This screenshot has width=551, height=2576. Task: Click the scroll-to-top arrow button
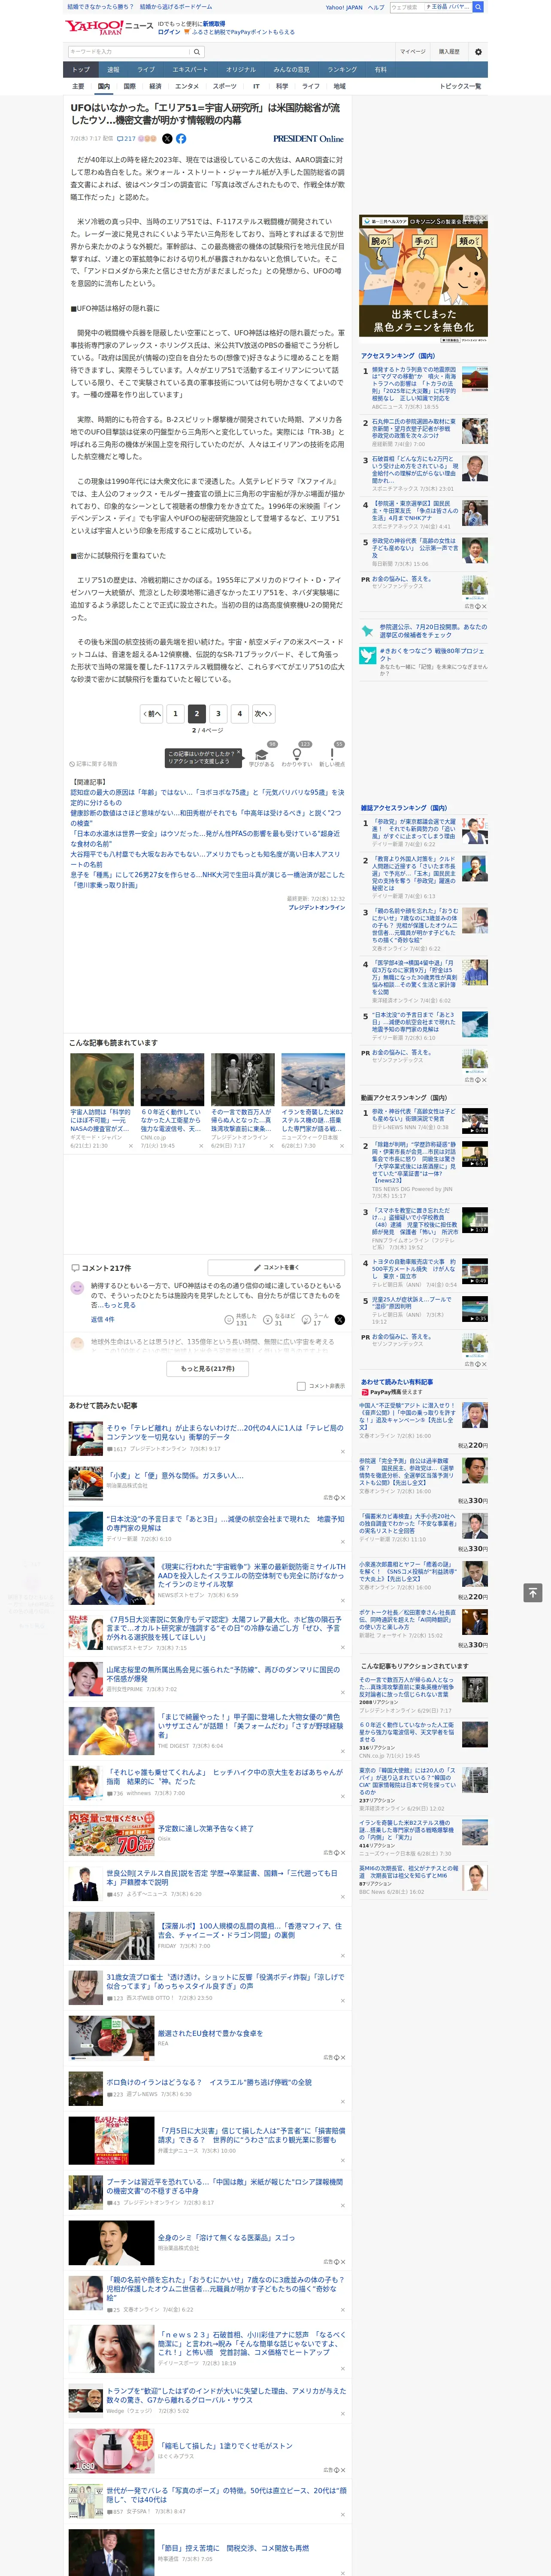pyautogui.click(x=532, y=1592)
